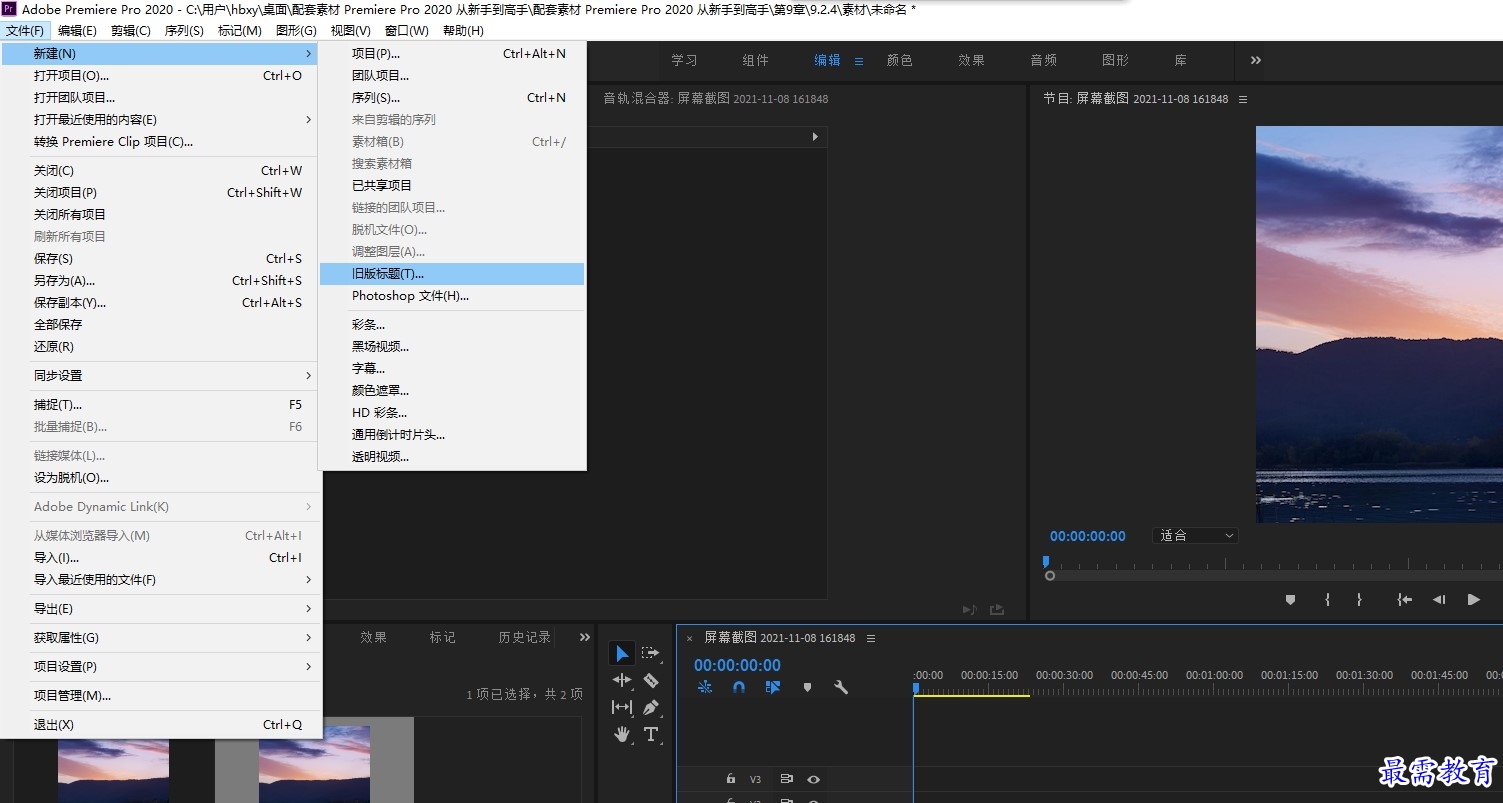Add a marker from timeline header

pos(807,687)
